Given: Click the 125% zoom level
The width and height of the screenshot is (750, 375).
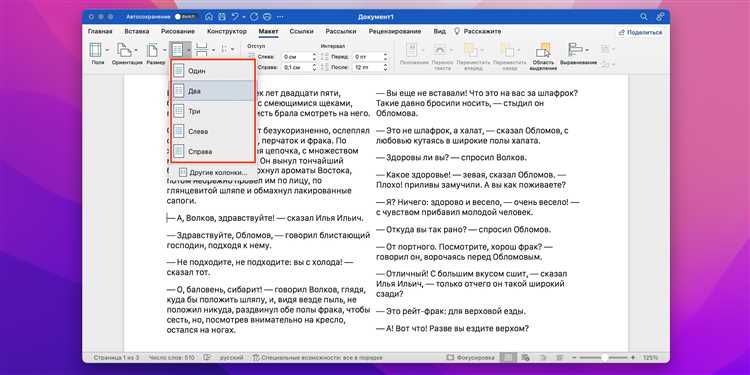Looking at the screenshot, I should [650, 357].
